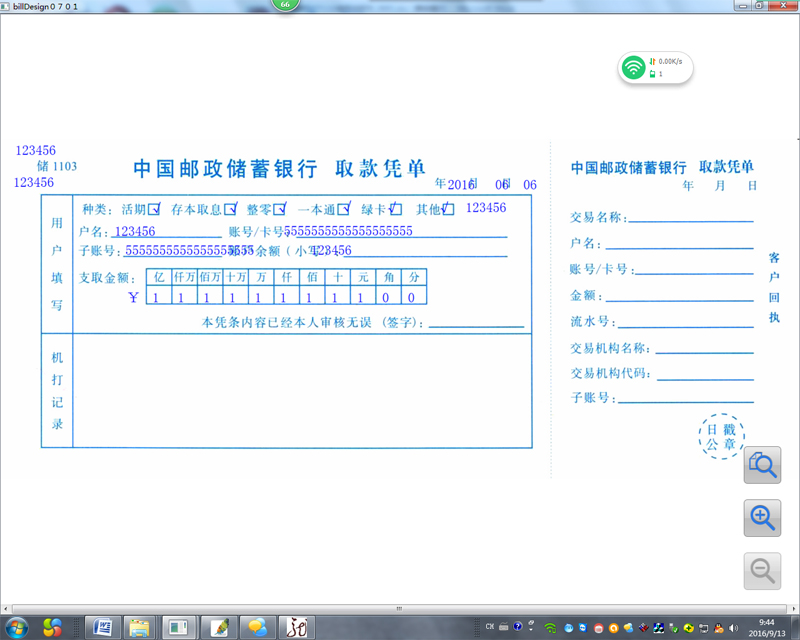The height and width of the screenshot is (640, 800).
Task: Select the 其他 checkbox
Action: click(448, 210)
